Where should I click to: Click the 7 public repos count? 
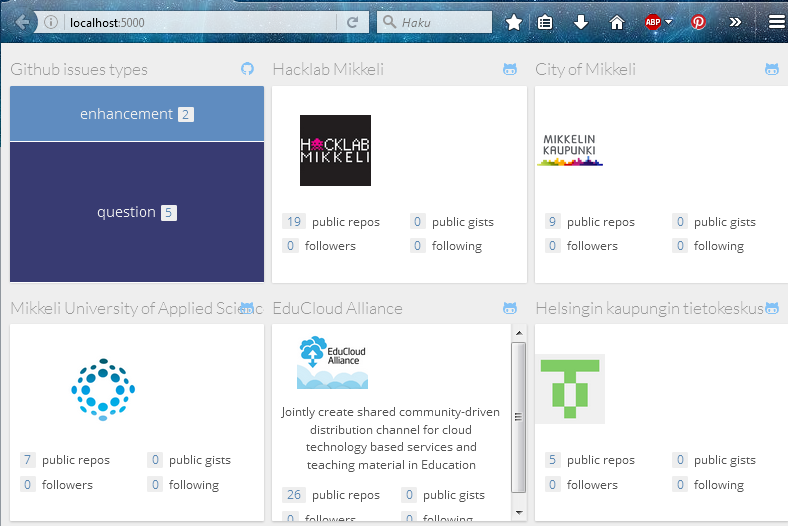coord(28,460)
